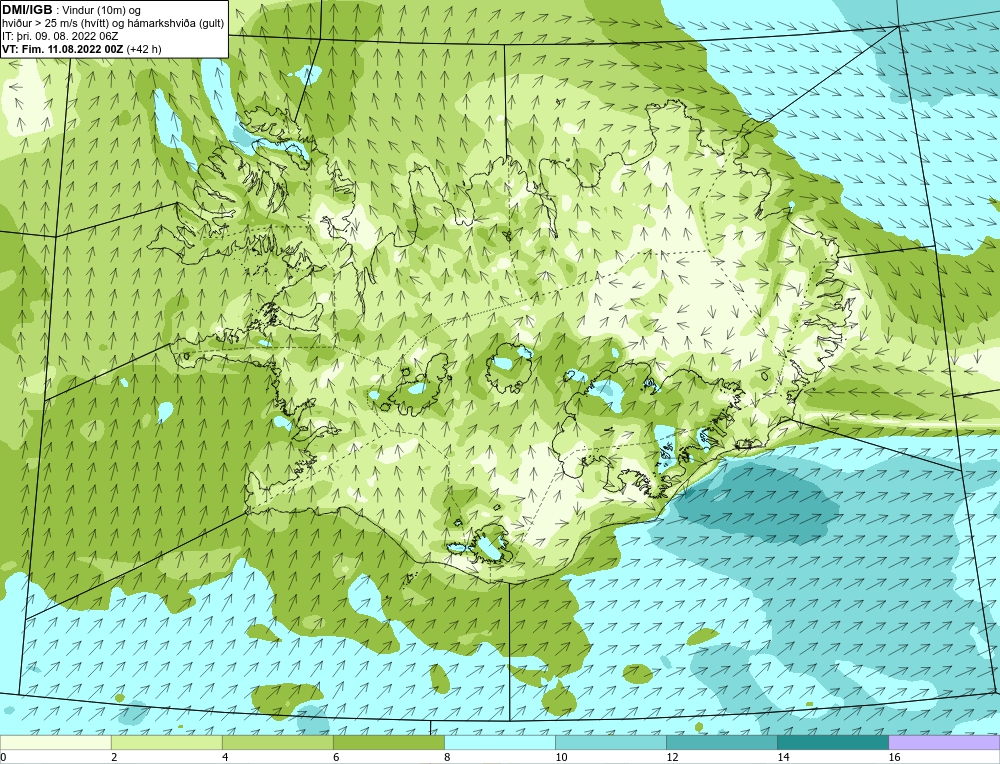The width and height of the screenshot is (1000, 764).
Task: Click the legend scale label 12
Action: (x=672, y=757)
